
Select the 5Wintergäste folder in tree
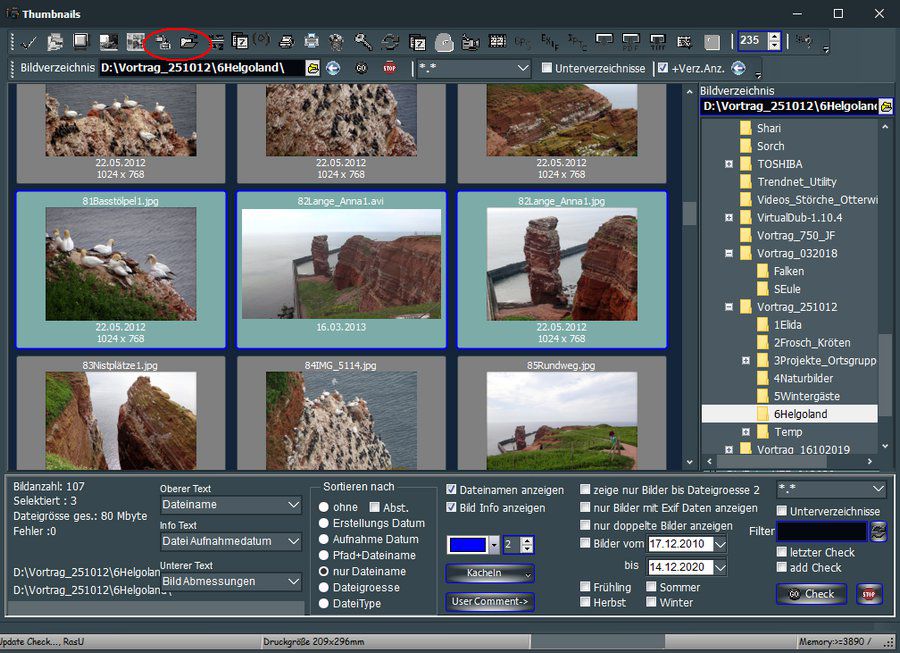point(809,396)
